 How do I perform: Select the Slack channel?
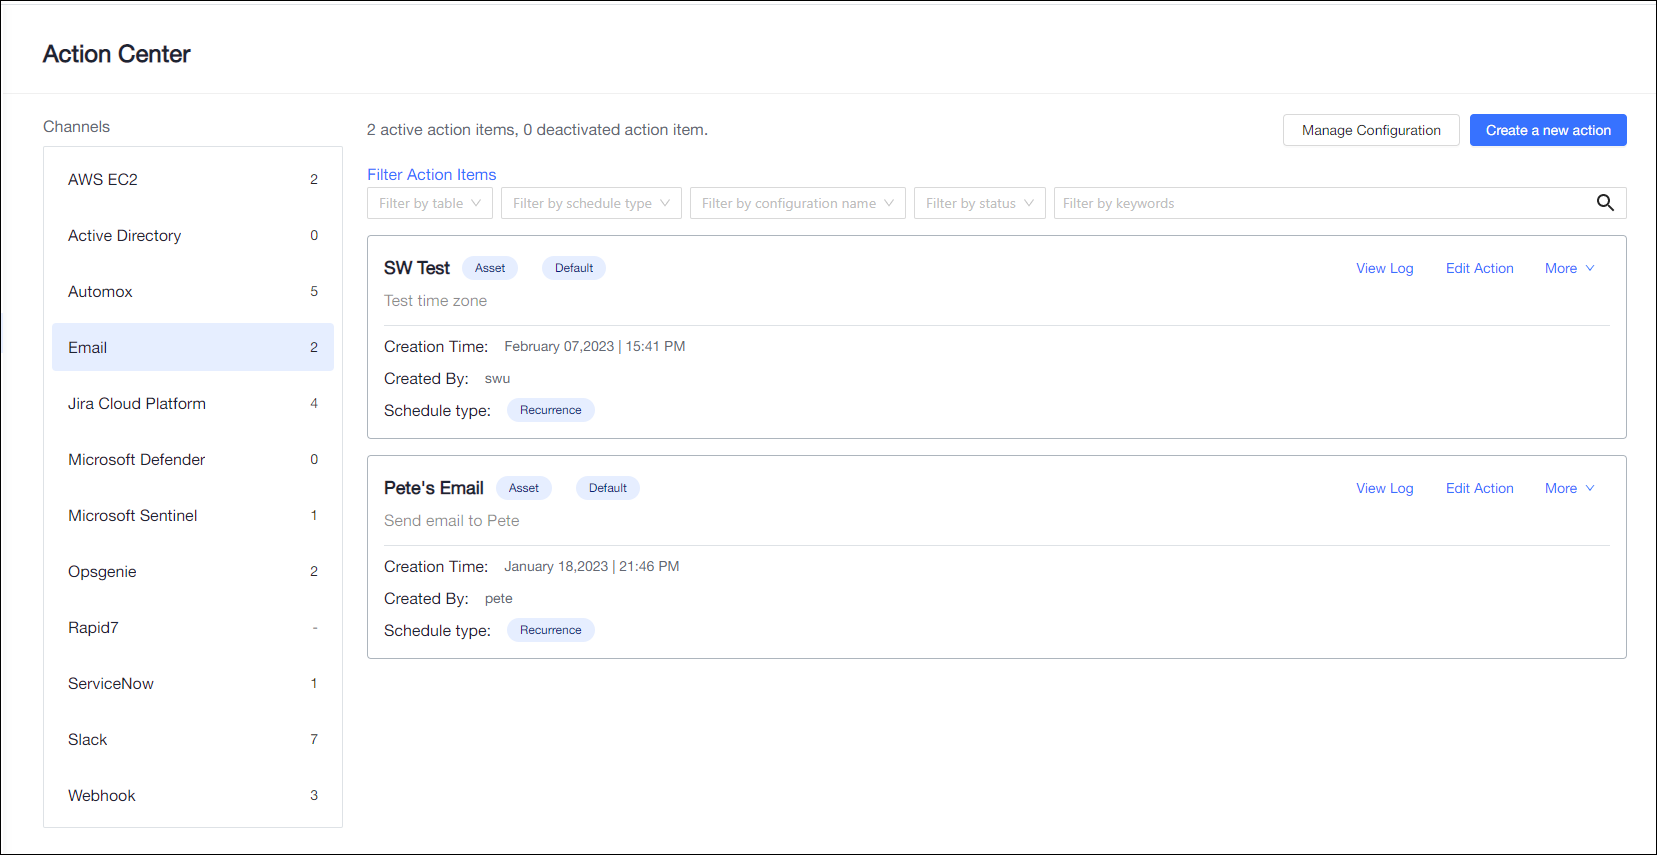click(192, 739)
